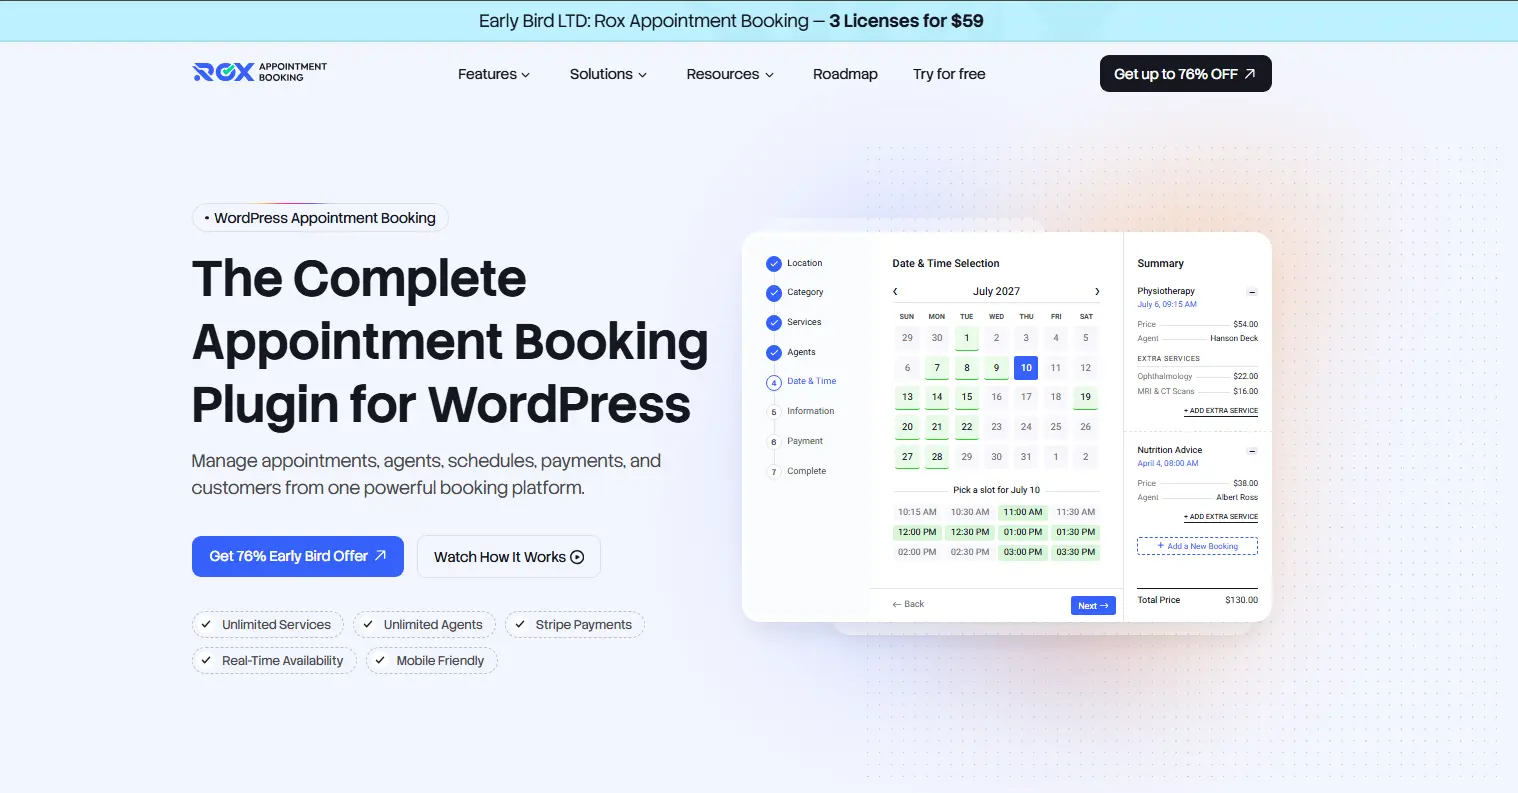
Task: Click the Mobile Friendly feature pill
Action: coord(432,661)
